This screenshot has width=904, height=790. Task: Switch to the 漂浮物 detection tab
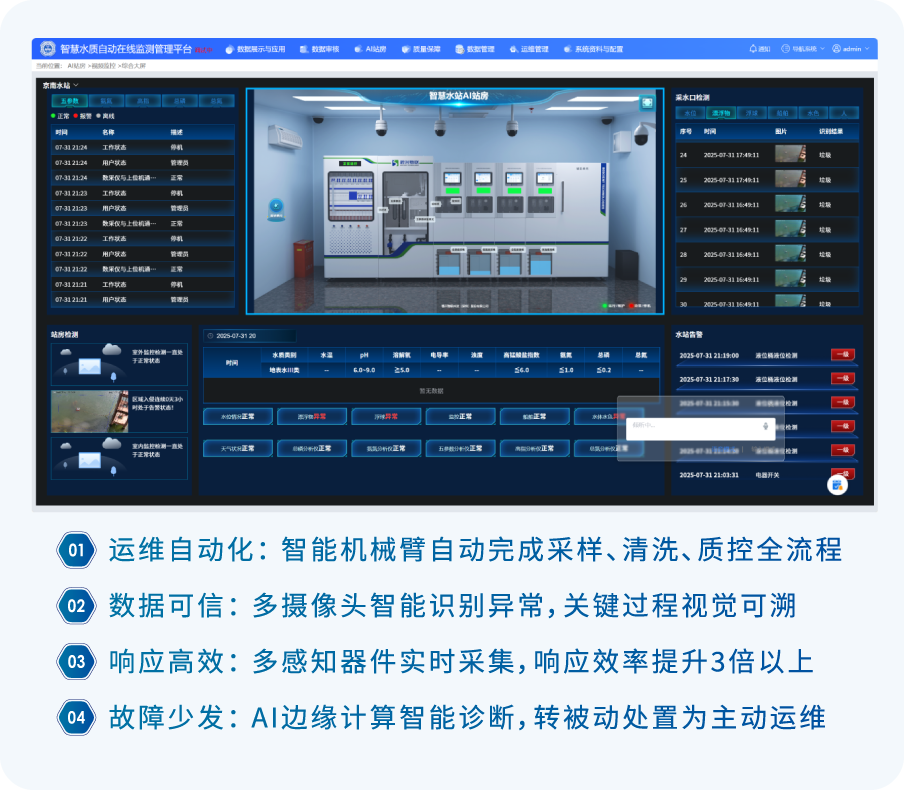click(x=720, y=113)
